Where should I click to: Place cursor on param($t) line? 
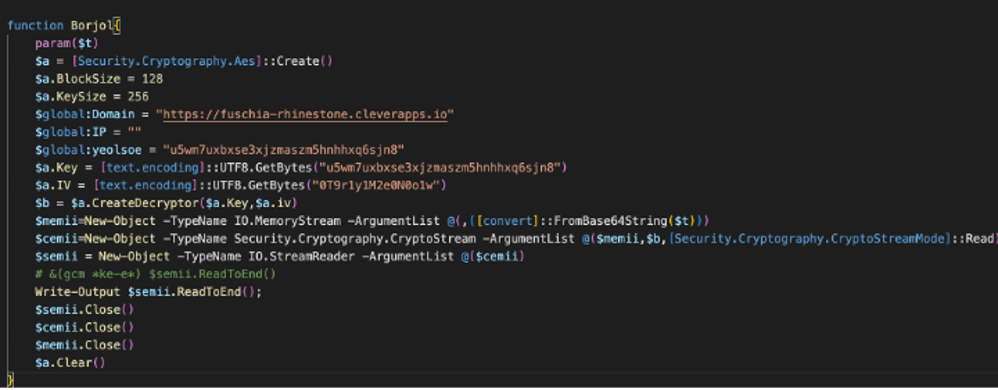[x=67, y=44]
